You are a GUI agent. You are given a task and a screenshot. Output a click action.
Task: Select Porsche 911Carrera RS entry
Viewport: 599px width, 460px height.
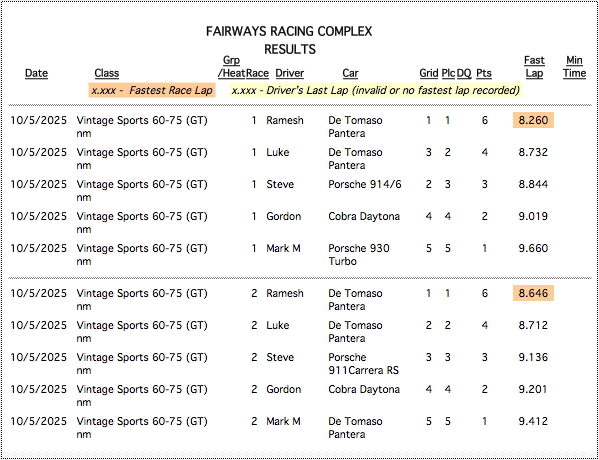click(x=363, y=364)
